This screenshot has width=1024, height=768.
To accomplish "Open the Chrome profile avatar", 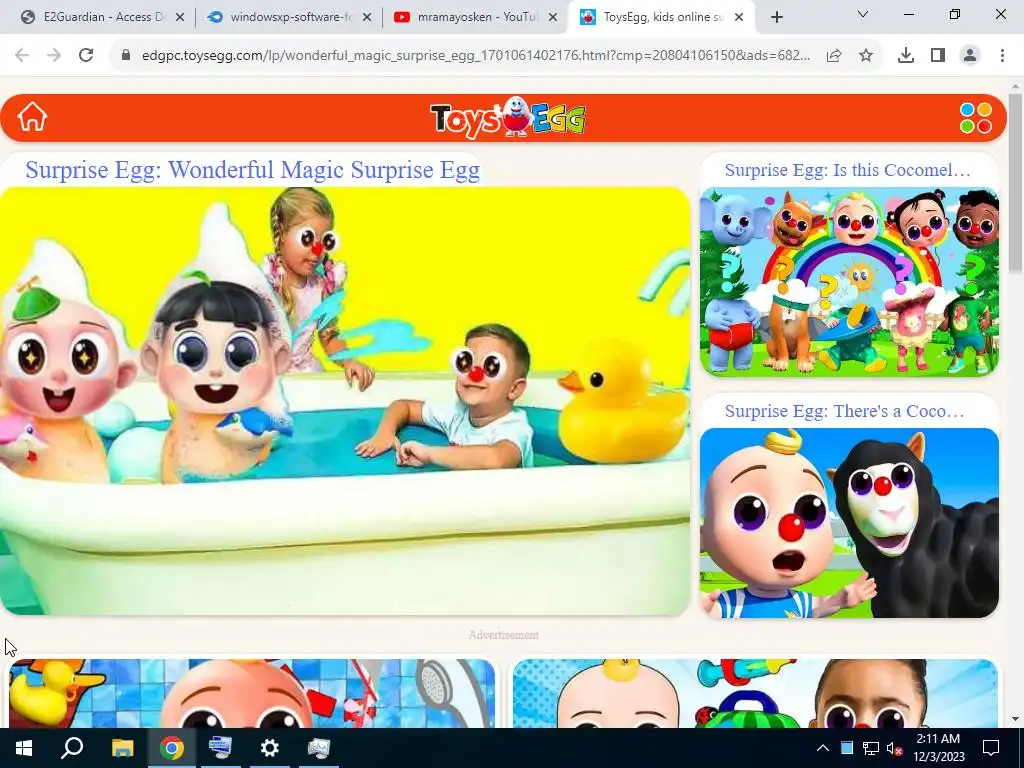I will pos(970,56).
